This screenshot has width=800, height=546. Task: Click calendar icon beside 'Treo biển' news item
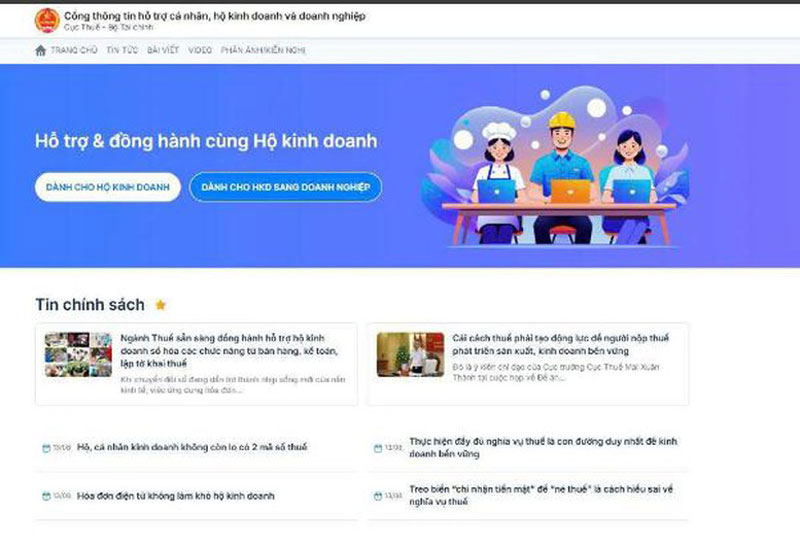tap(377, 496)
